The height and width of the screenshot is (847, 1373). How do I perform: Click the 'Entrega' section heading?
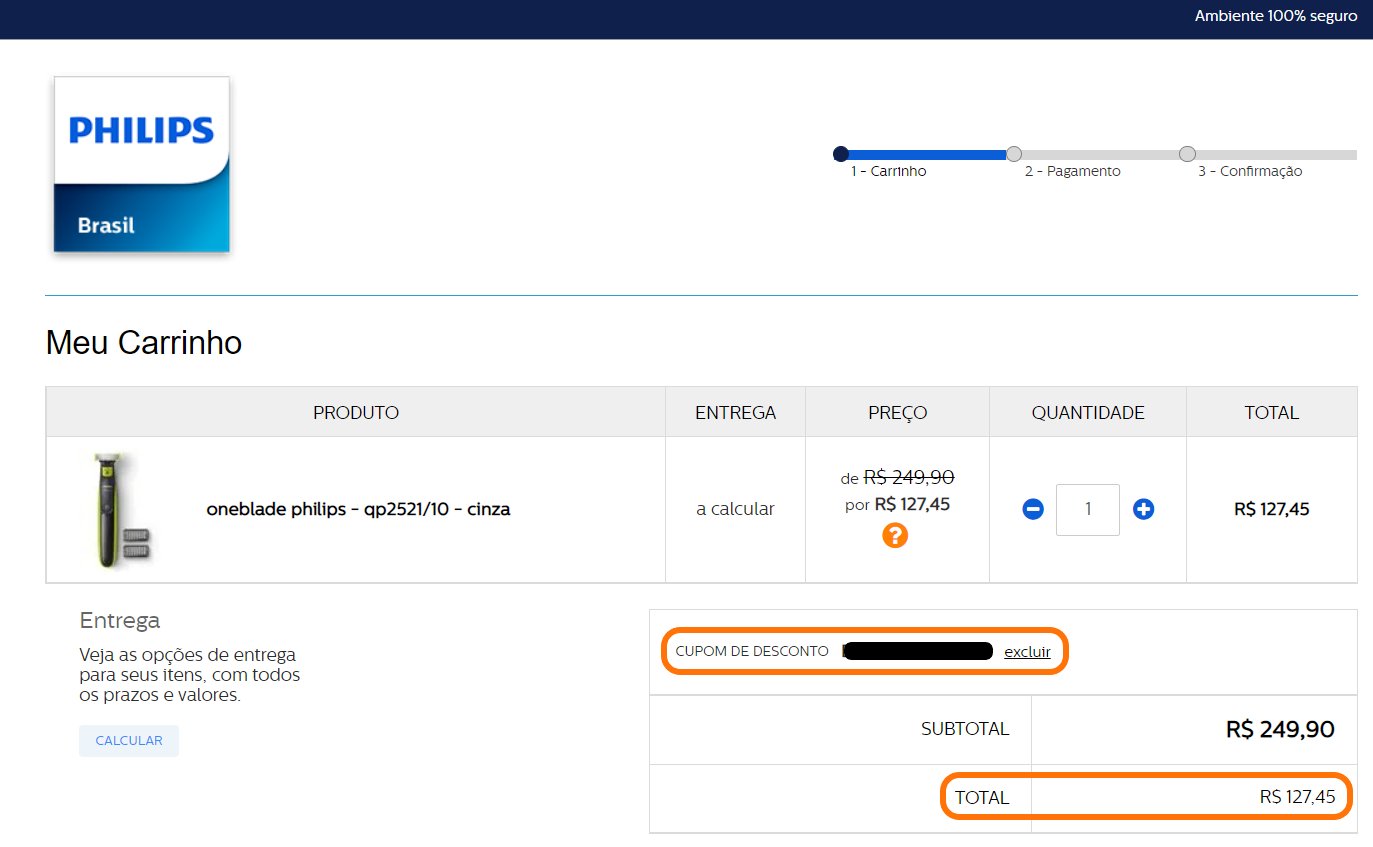pos(119,621)
